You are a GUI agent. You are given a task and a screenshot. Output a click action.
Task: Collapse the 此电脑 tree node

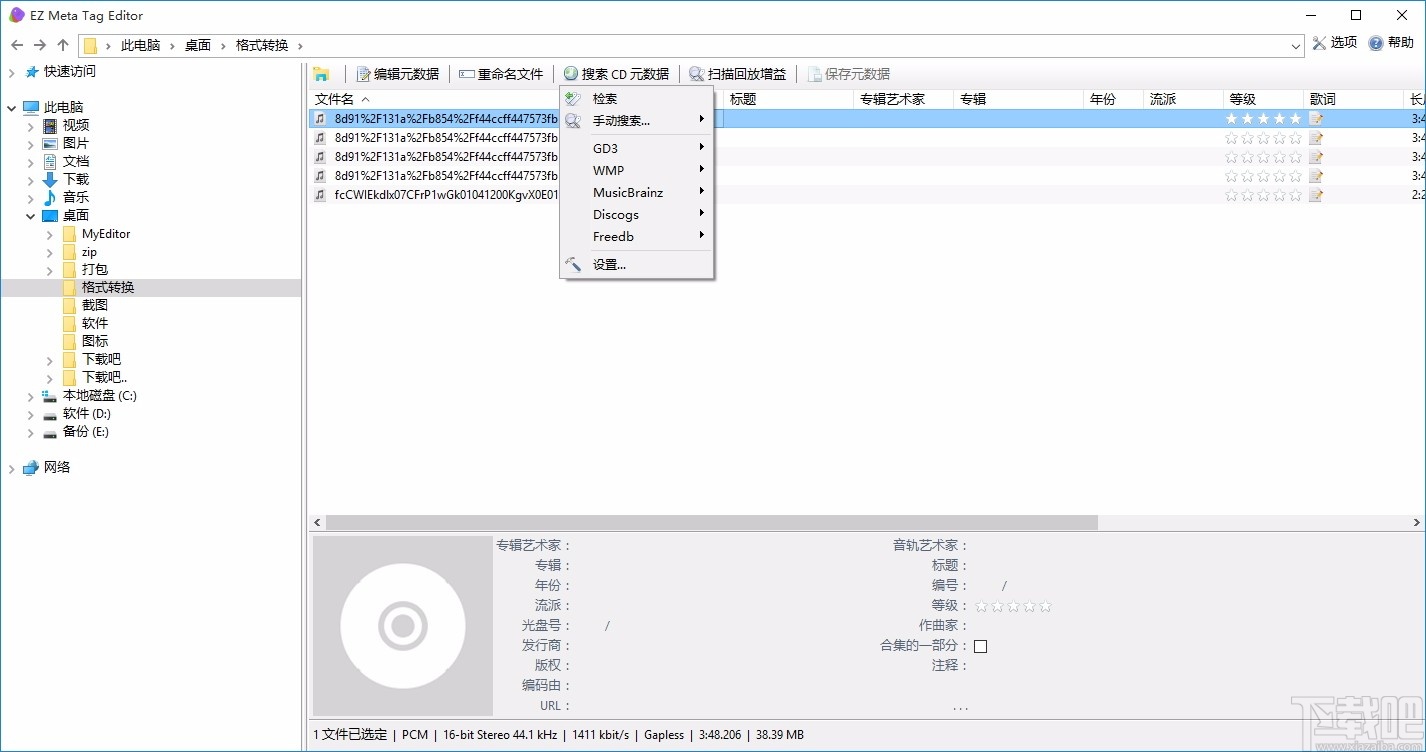10,107
